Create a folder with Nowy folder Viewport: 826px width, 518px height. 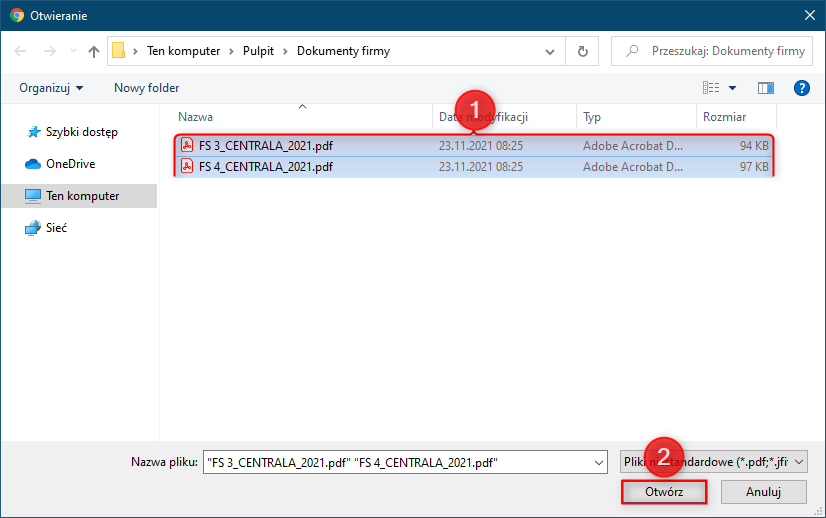(146, 88)
